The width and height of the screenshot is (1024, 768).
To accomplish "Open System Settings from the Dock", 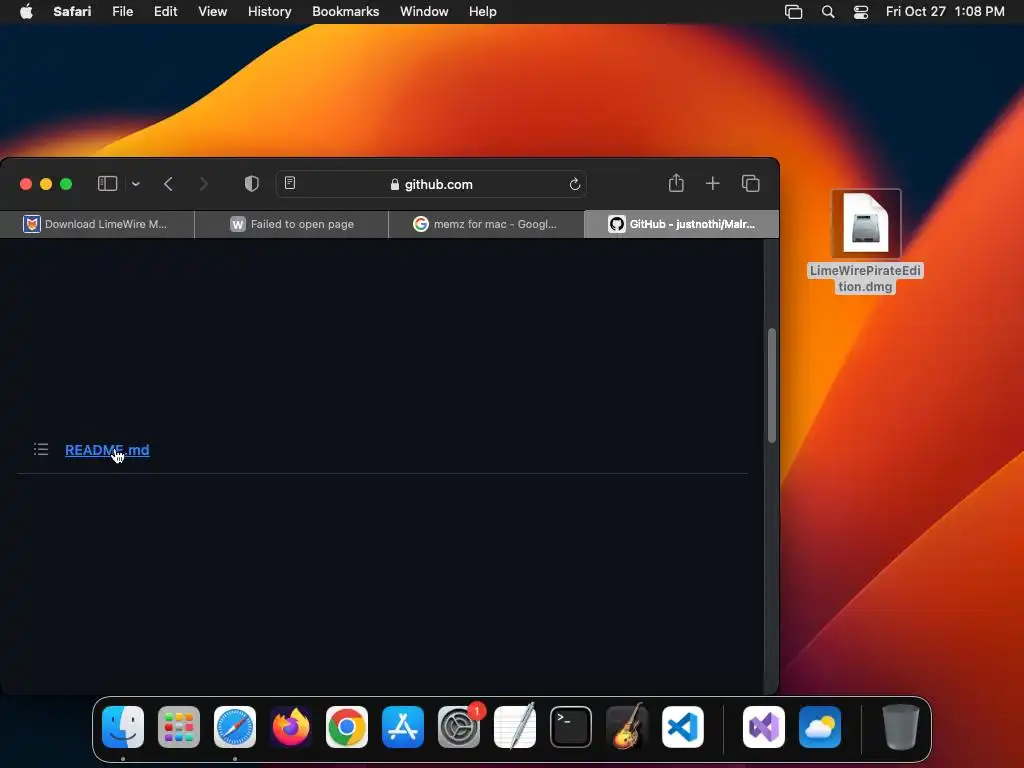I will point(459,727).
